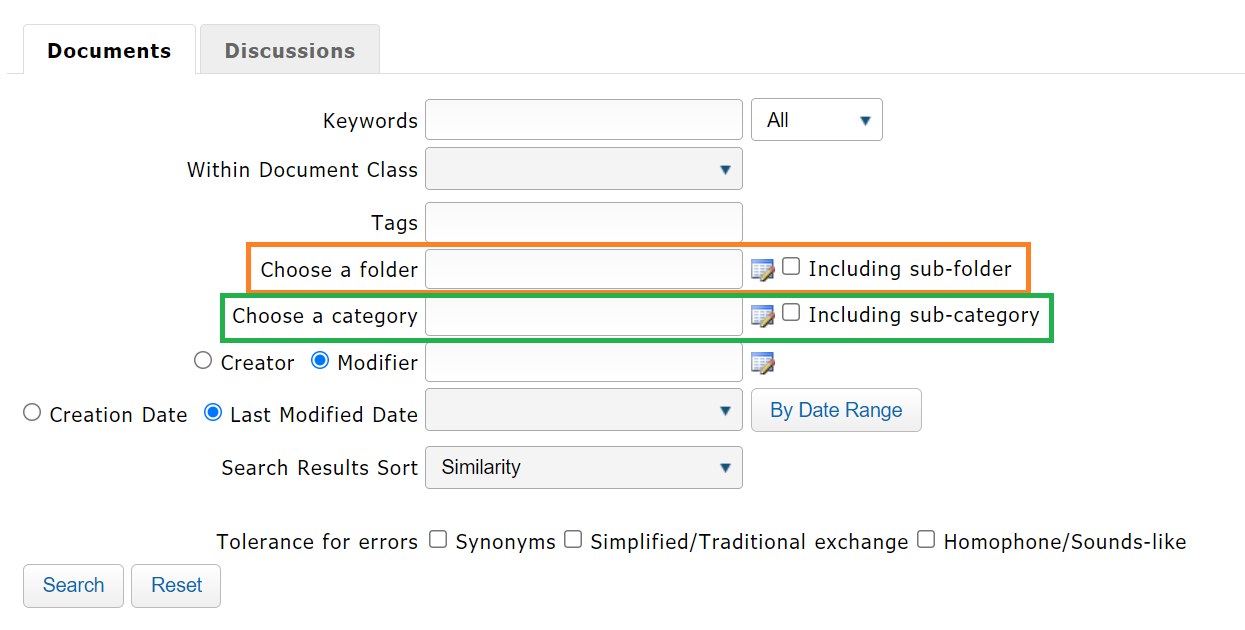Click the folder picker icon beside Choose a folder

tap(763, 269)
